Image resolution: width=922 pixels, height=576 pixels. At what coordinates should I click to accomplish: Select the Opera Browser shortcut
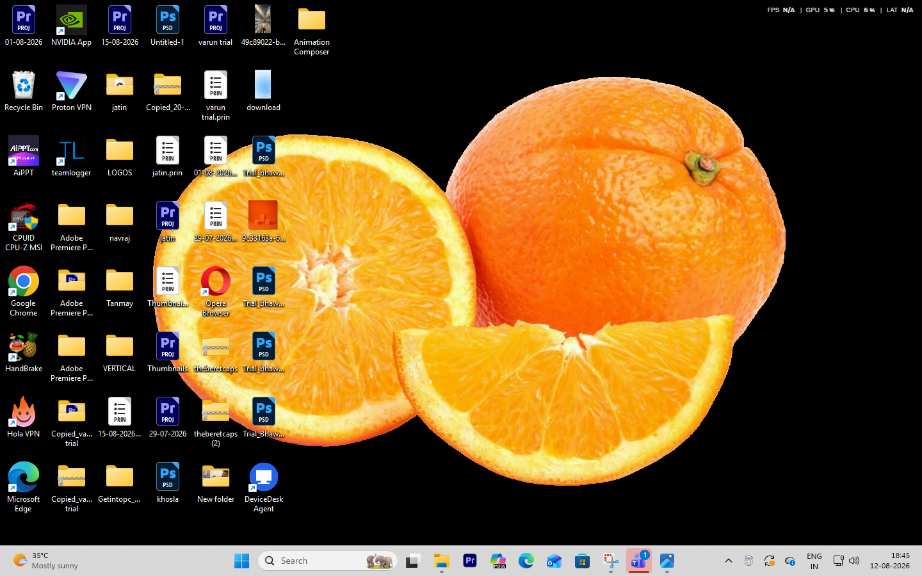click(x=215, y=292)
